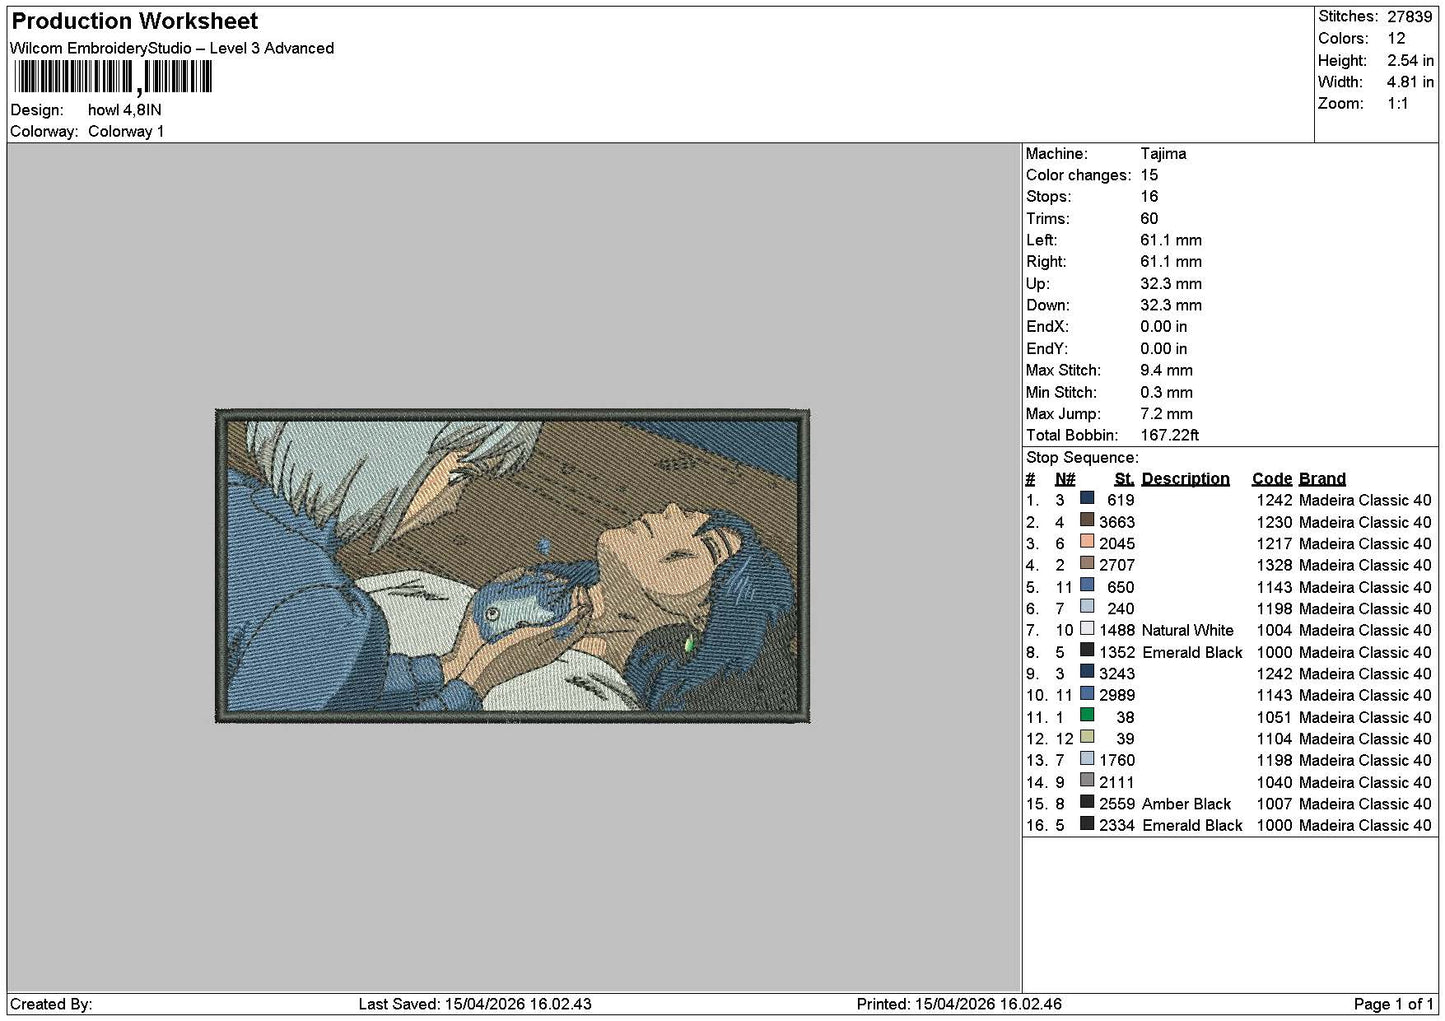Click gray swatch for stop 14 (2111)
The height and width of the screenshot is (1021, 1445).
tap(1087, 781)
